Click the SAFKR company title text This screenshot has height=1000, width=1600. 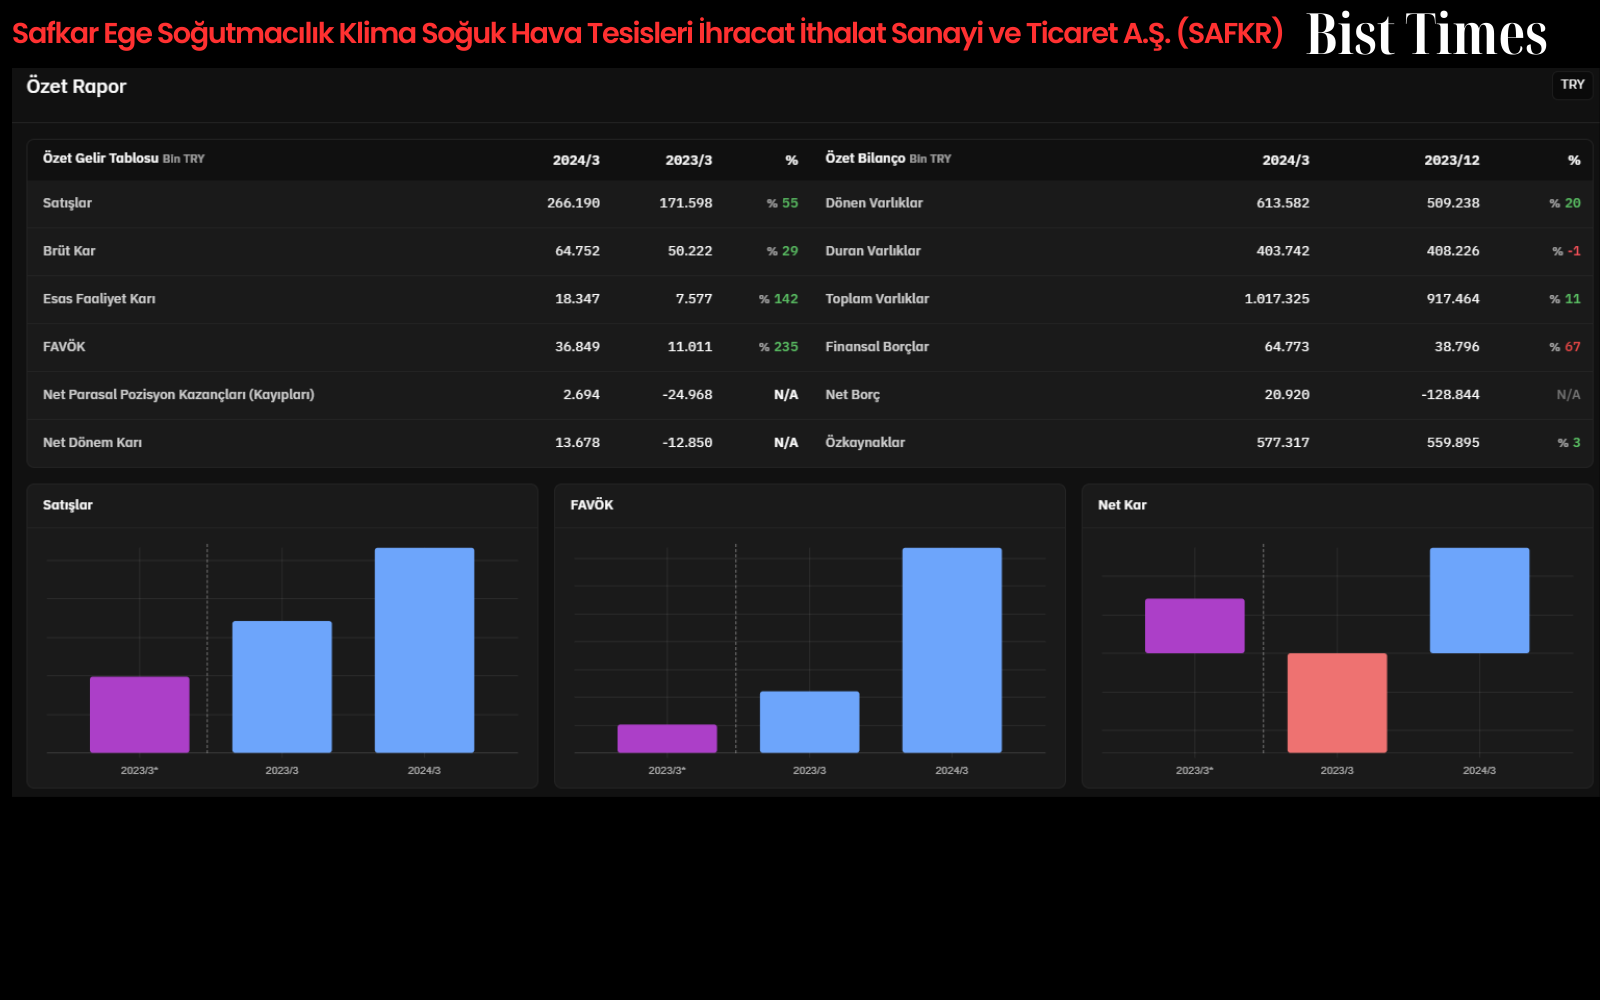click(648, 33)
